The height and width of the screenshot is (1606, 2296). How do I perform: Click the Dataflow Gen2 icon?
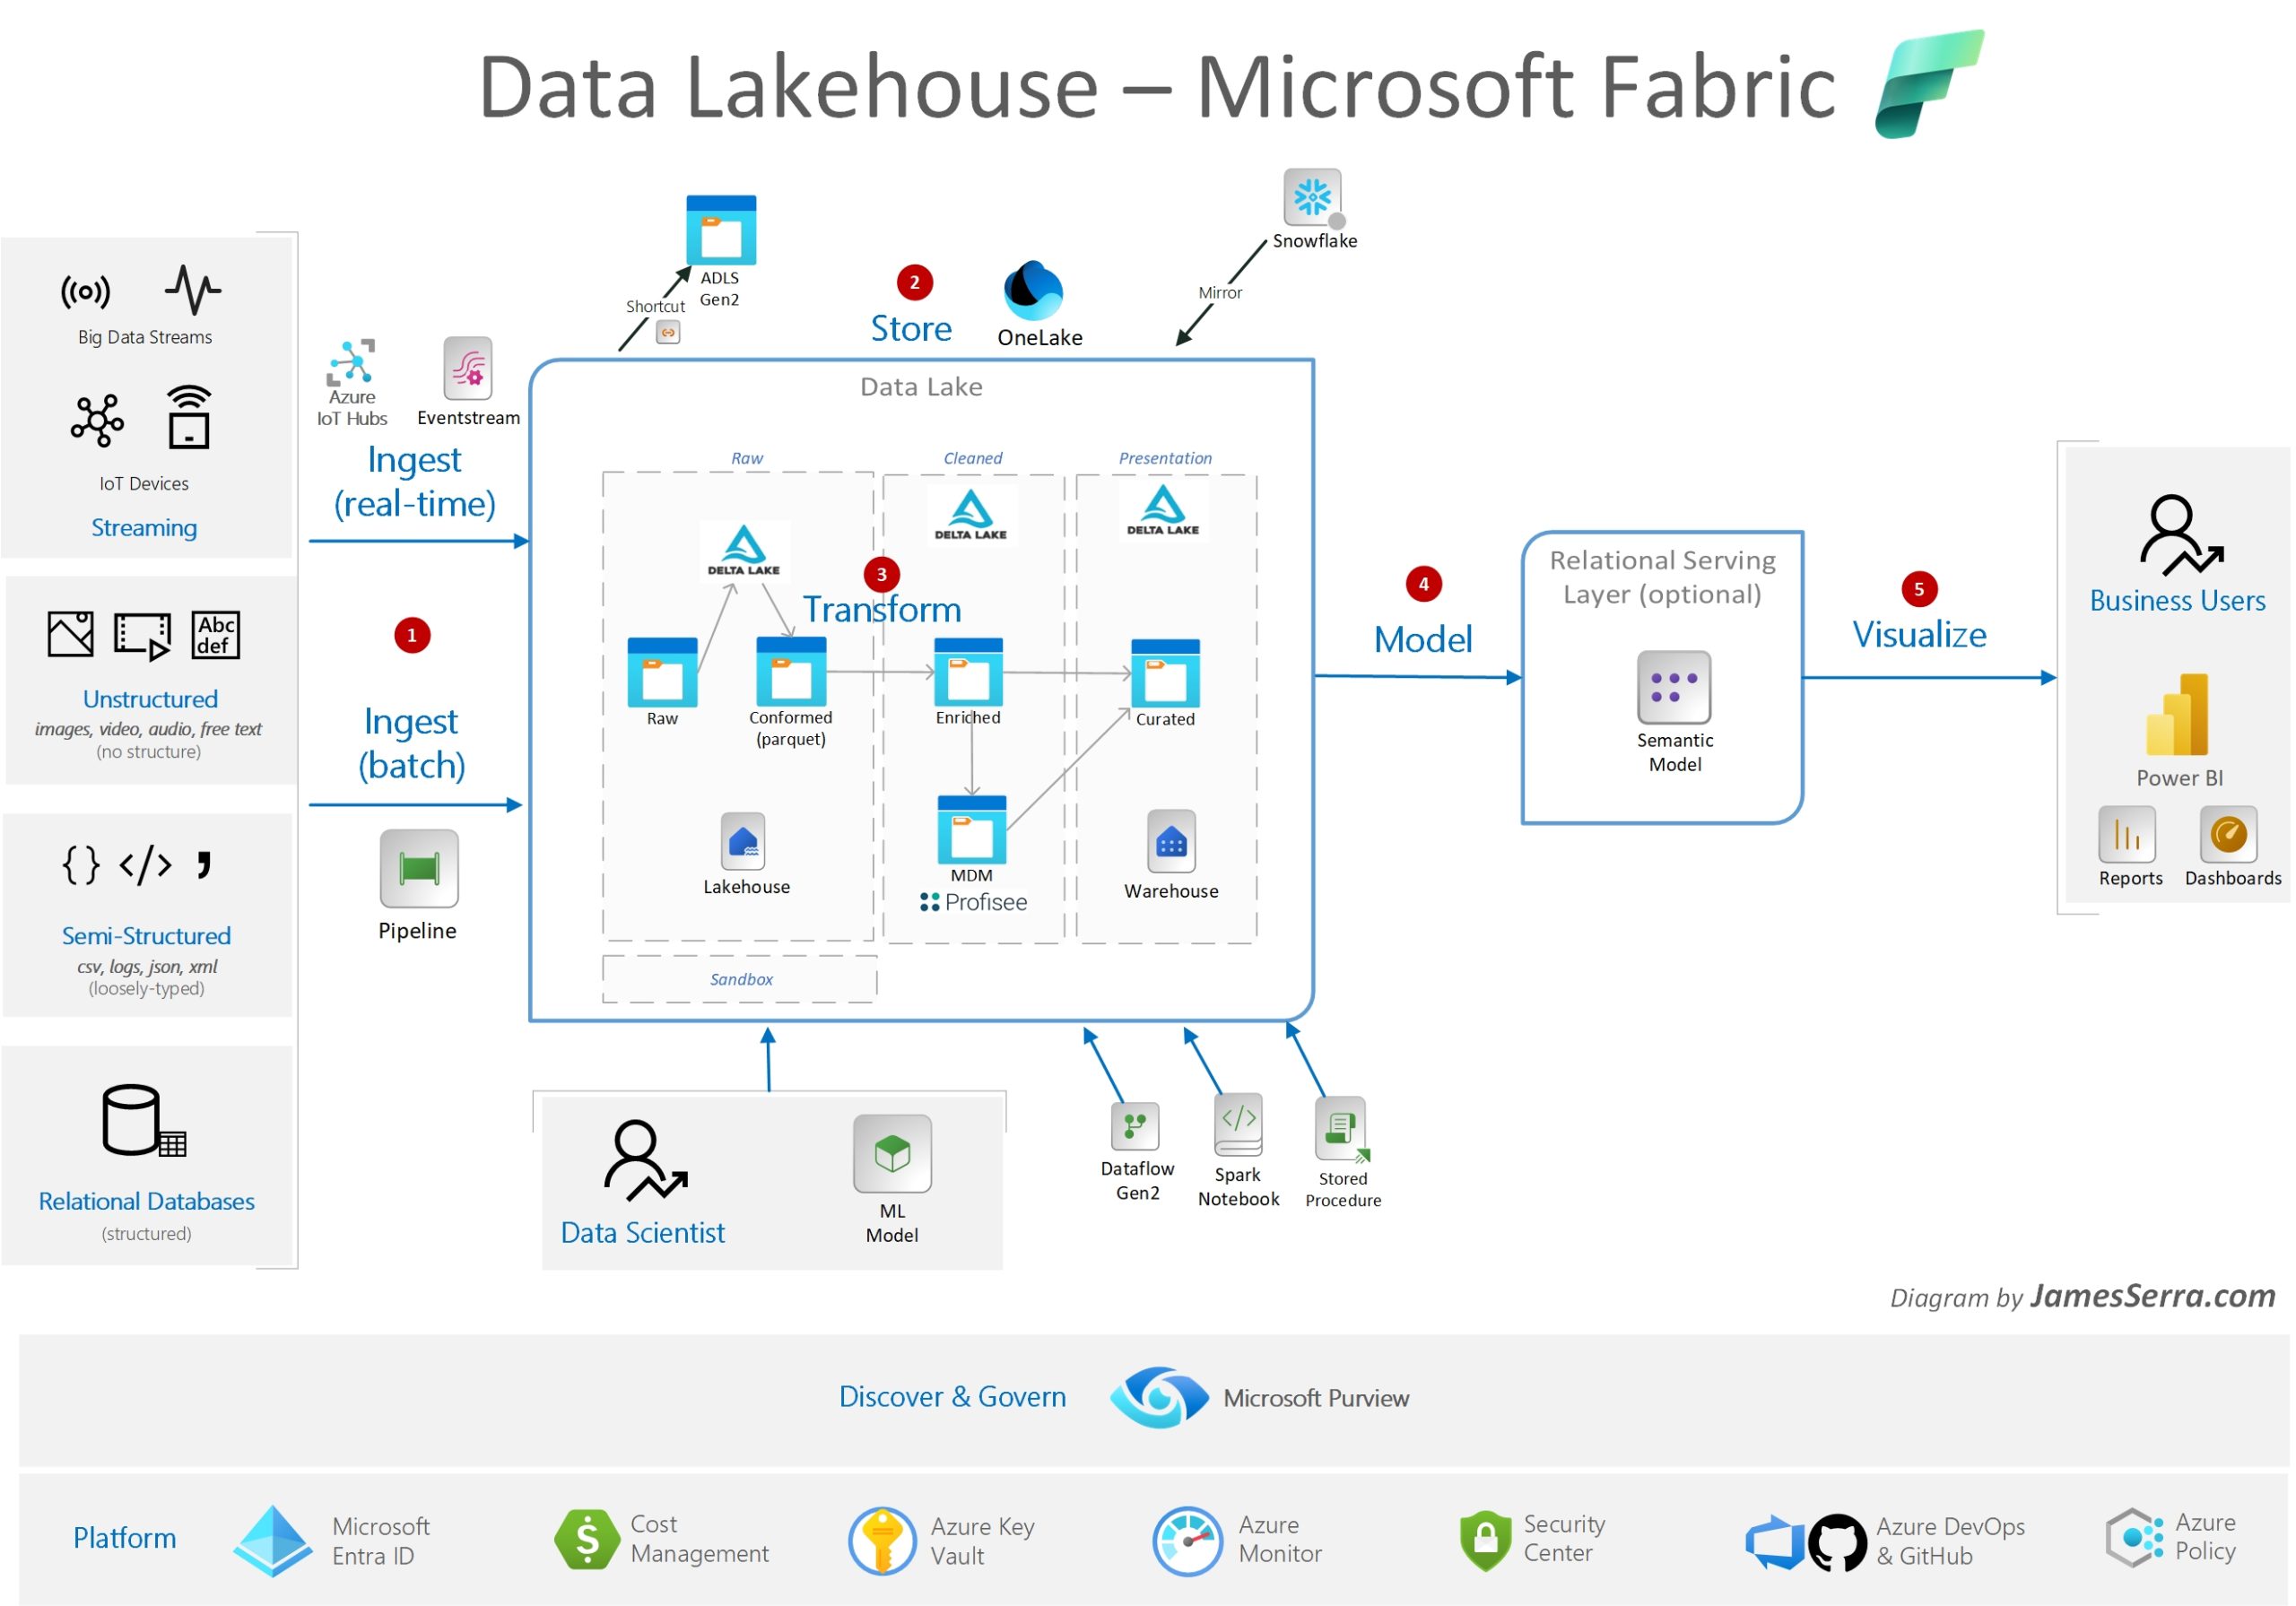pos(1135,1127)
